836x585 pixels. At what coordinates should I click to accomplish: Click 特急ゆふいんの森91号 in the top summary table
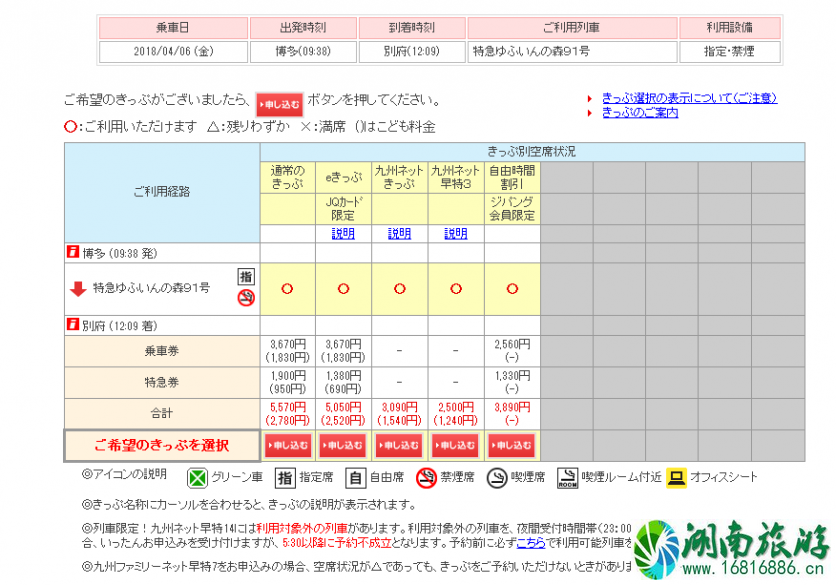pos(572,52)
